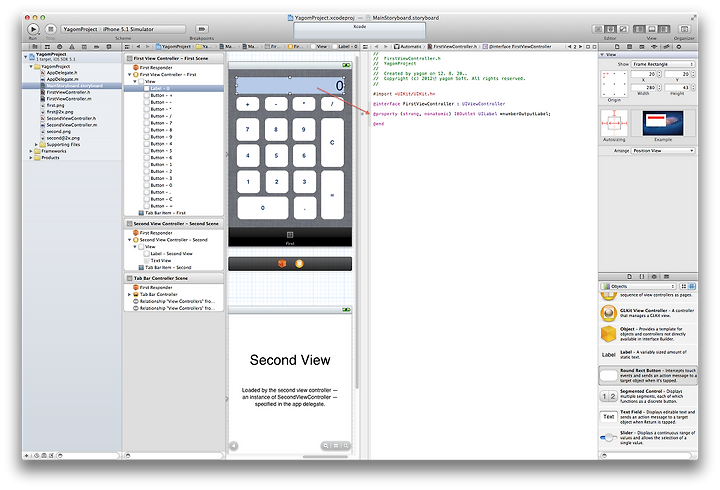Switch to the Standard editor mode

pyautogui.click(x=598, y=29)
